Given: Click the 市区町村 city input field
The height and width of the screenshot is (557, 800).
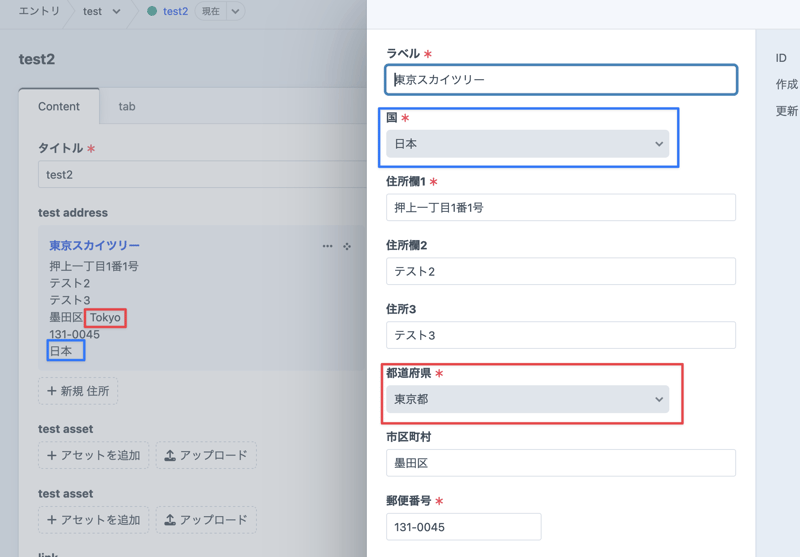Looking at the screenshot, I should click(561, 463).
